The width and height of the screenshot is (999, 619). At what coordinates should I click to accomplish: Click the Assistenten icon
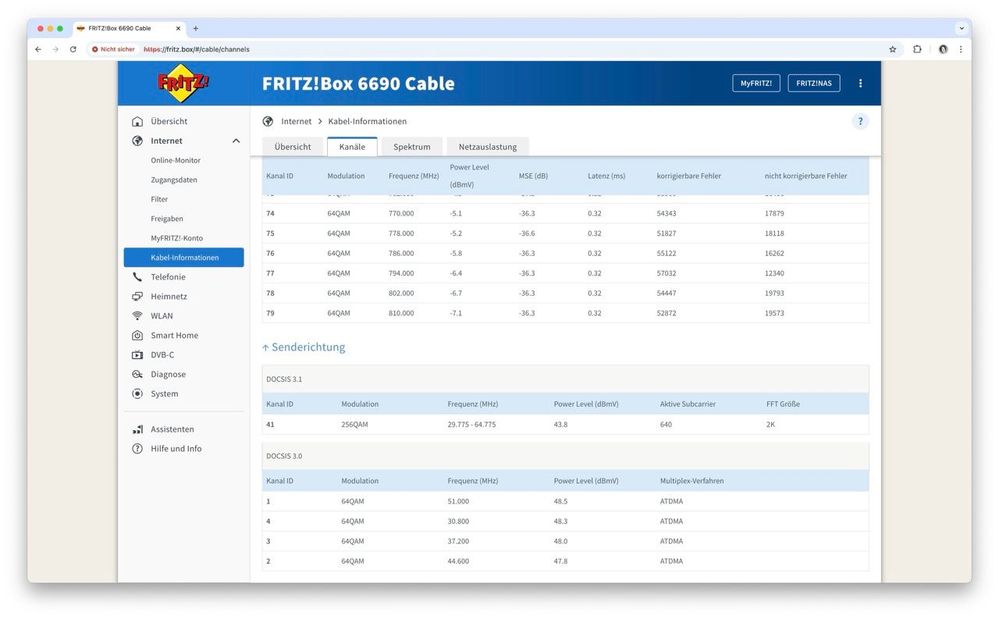(x=137, y=429)
